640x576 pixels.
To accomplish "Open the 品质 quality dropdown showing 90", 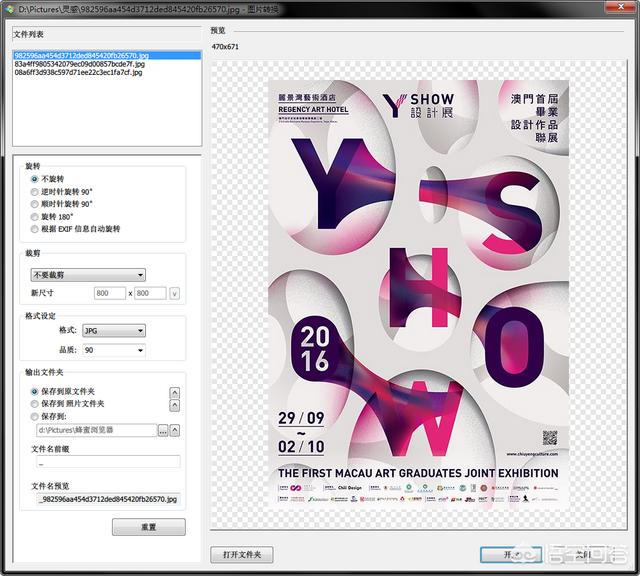I will pyautogui.click(x=114, y=350).
